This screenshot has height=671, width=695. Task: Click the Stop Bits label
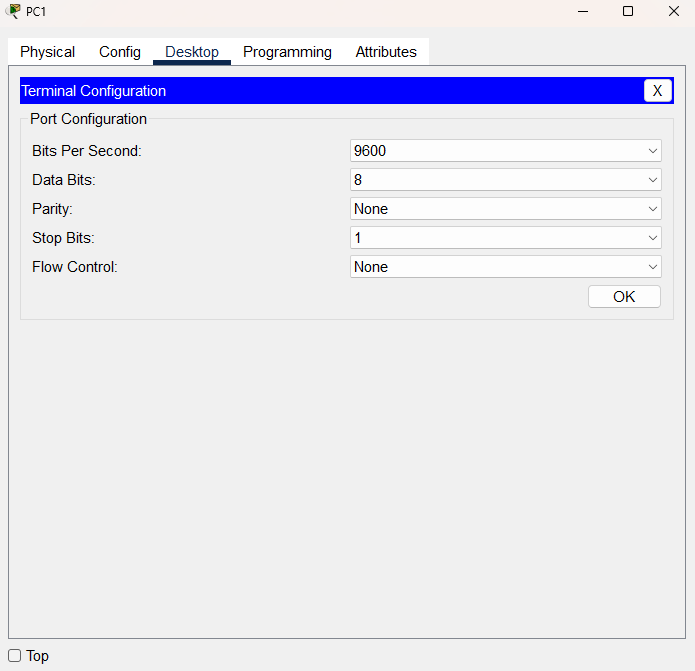pos(63,238)
